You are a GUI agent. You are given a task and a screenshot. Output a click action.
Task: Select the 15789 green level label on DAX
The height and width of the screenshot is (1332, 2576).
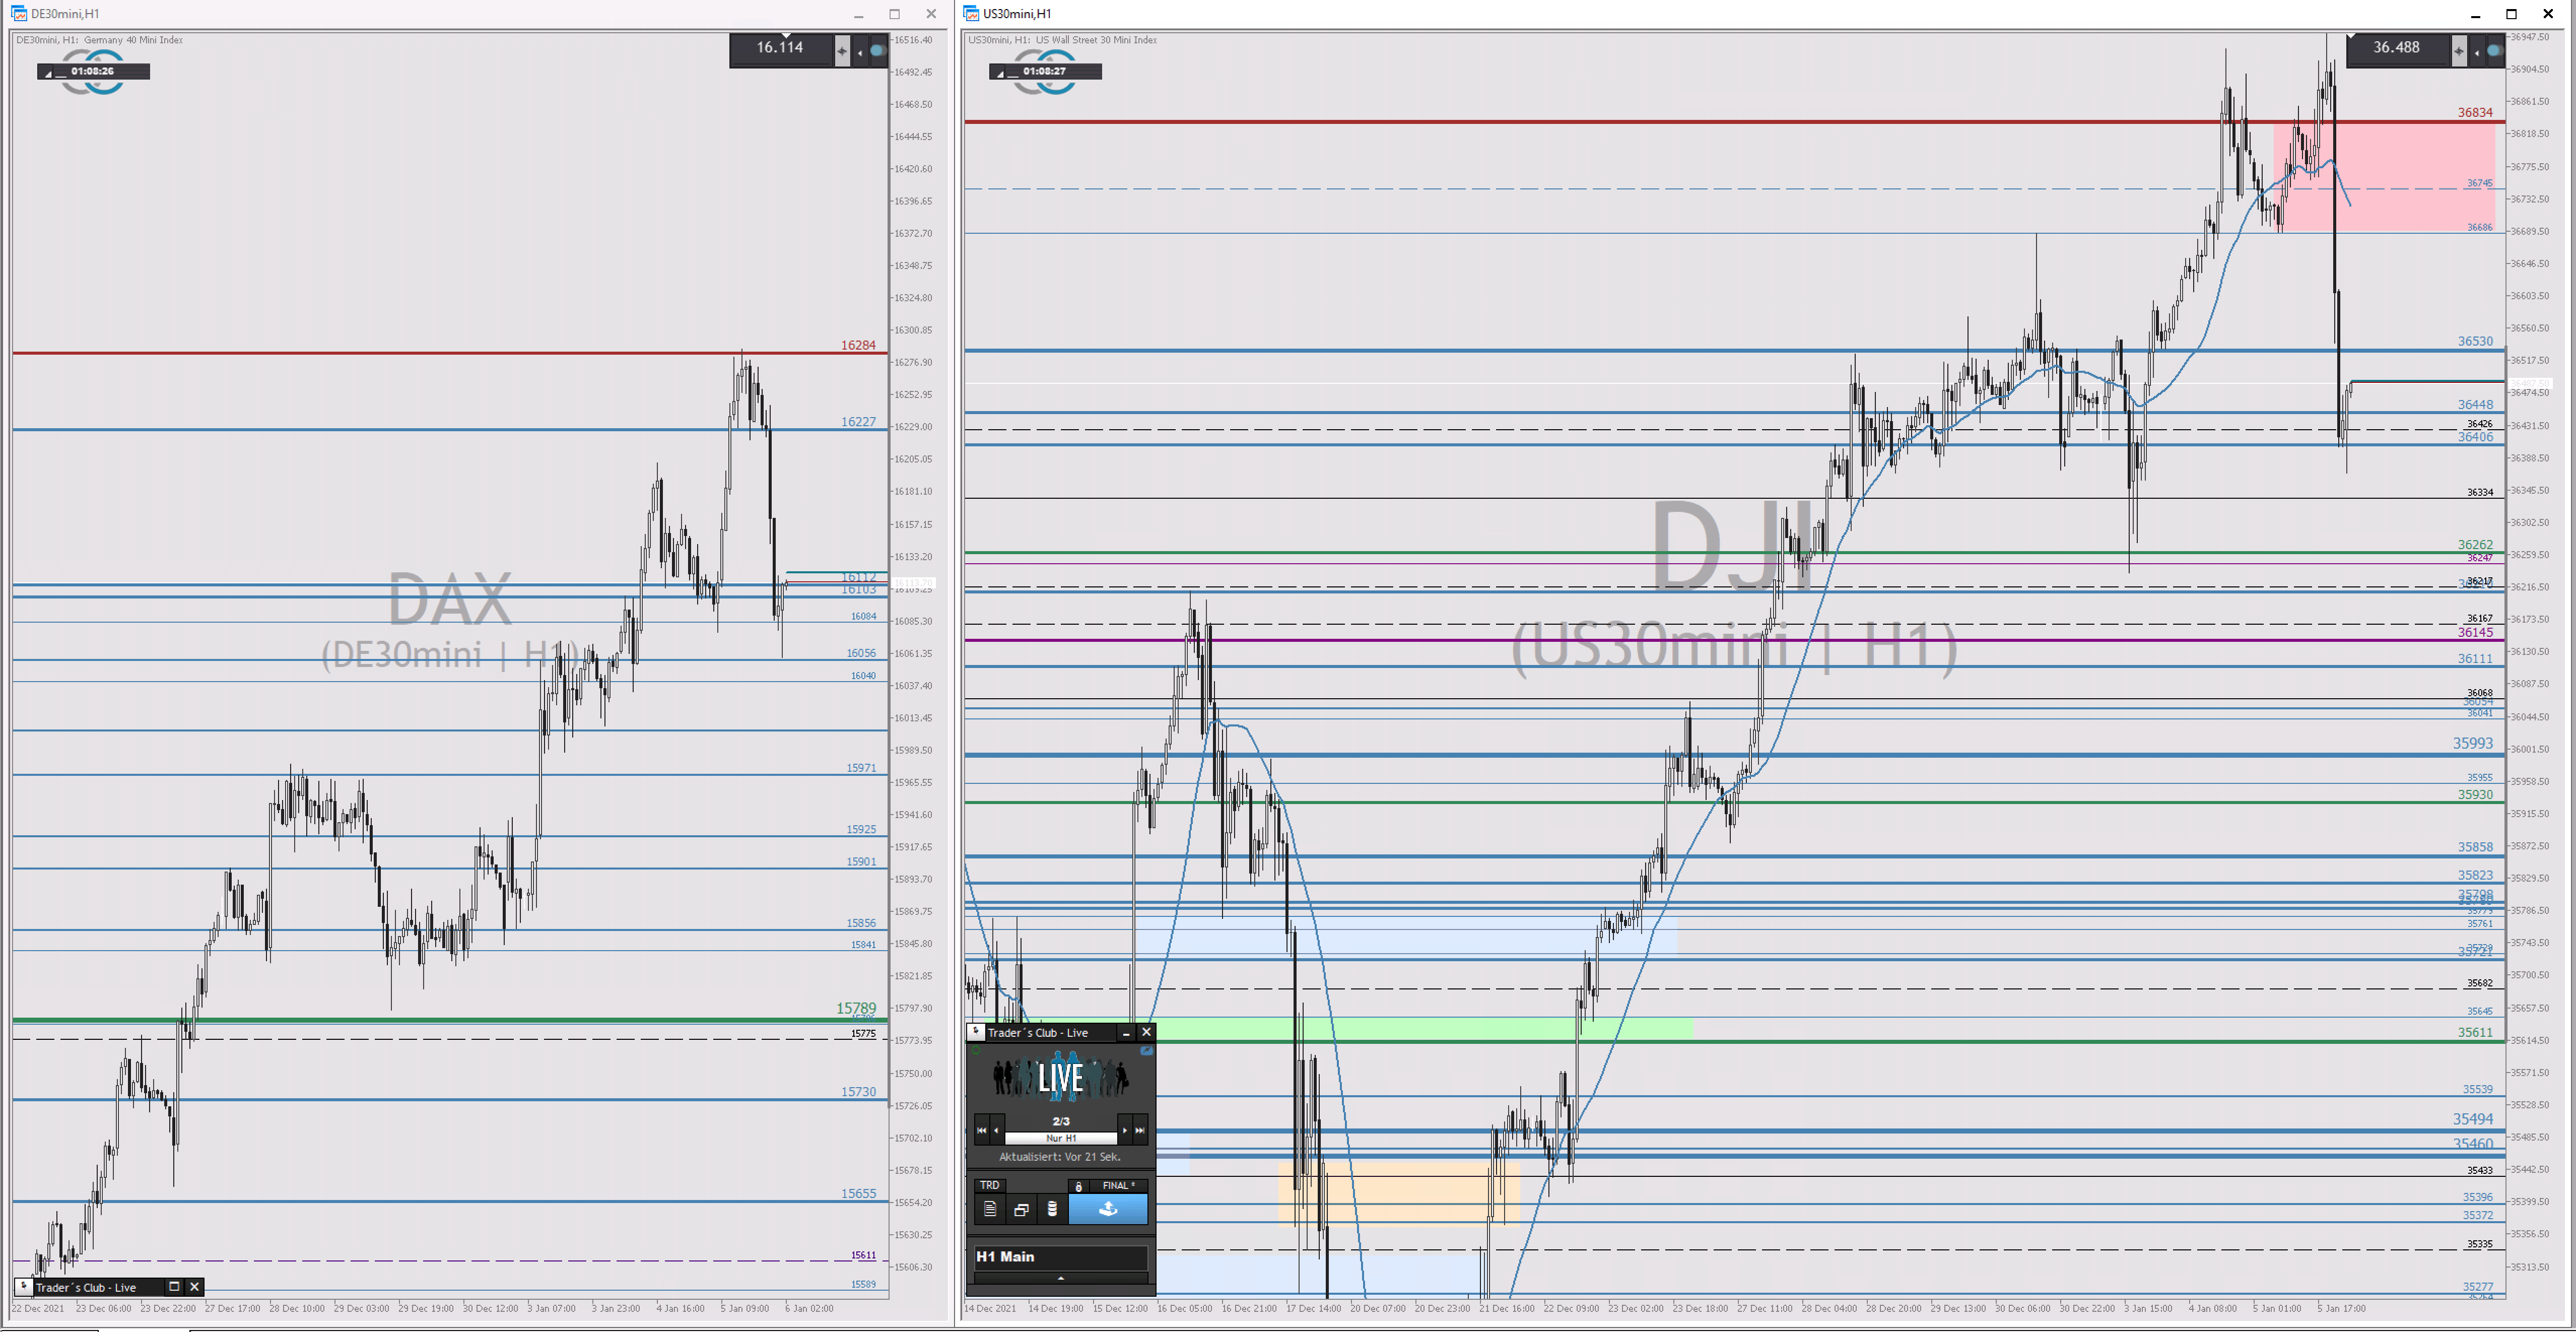point(856,1008)
